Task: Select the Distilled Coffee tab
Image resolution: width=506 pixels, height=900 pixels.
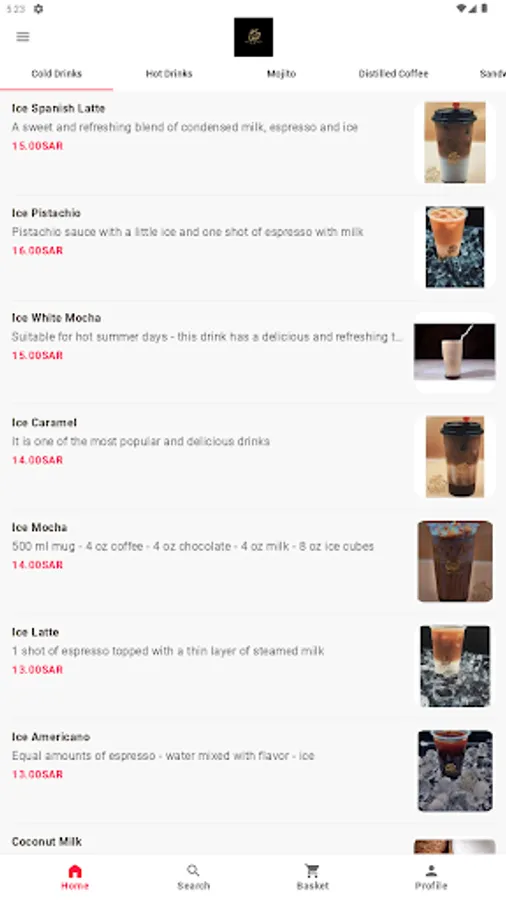Action: pos(394,73)
